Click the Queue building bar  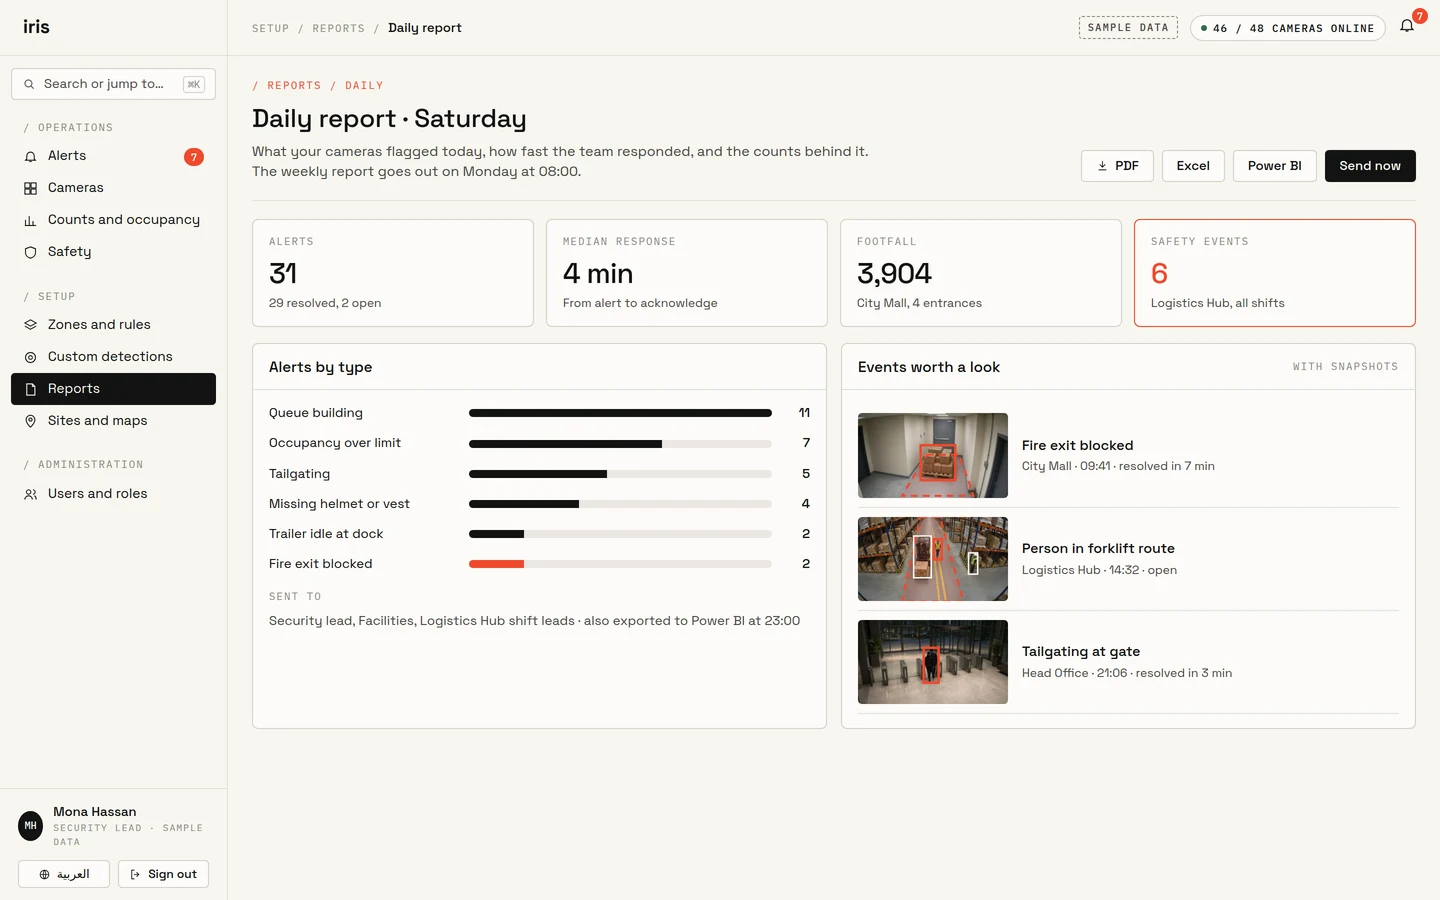pos(620,413)
